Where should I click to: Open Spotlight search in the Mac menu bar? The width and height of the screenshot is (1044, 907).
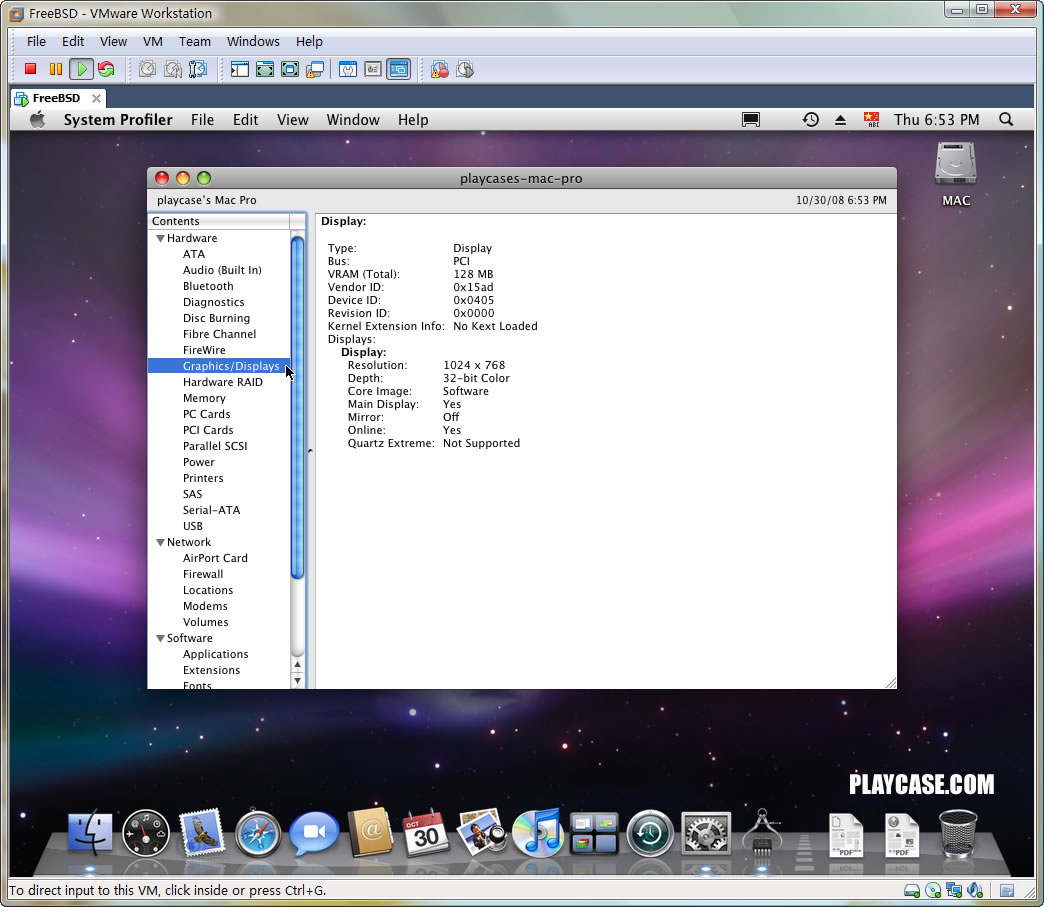point(1006,120)
